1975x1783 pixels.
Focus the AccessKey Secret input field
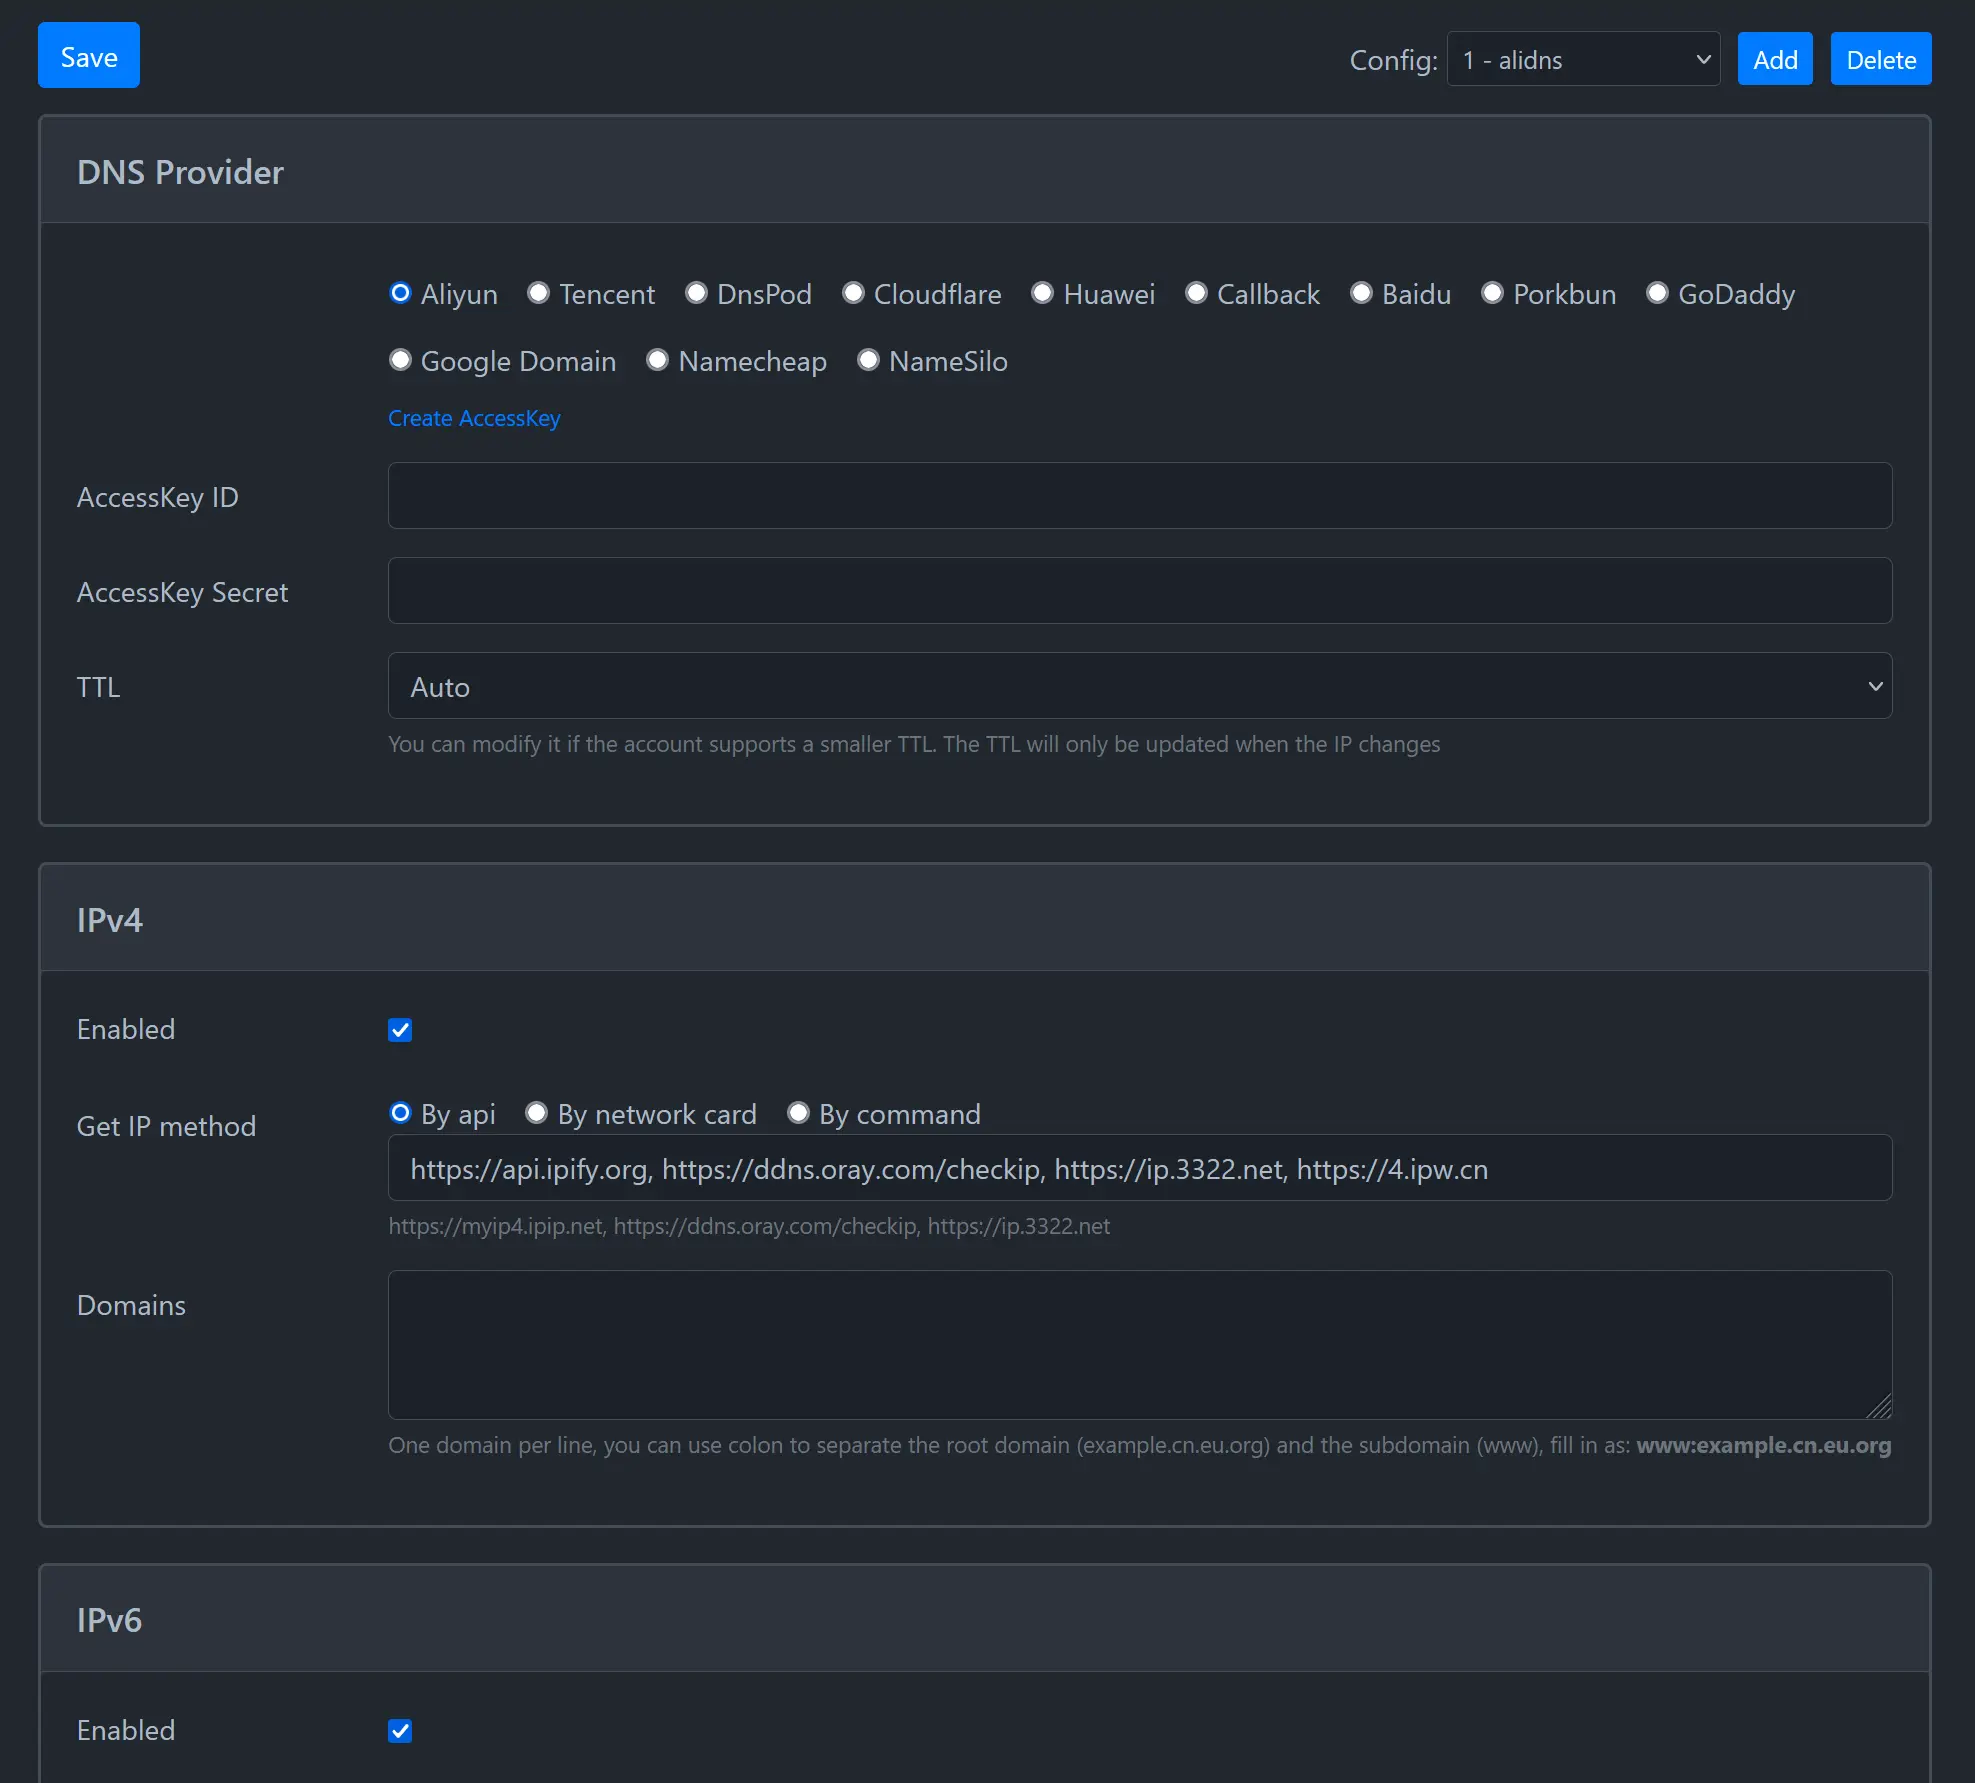(1140, 590)
